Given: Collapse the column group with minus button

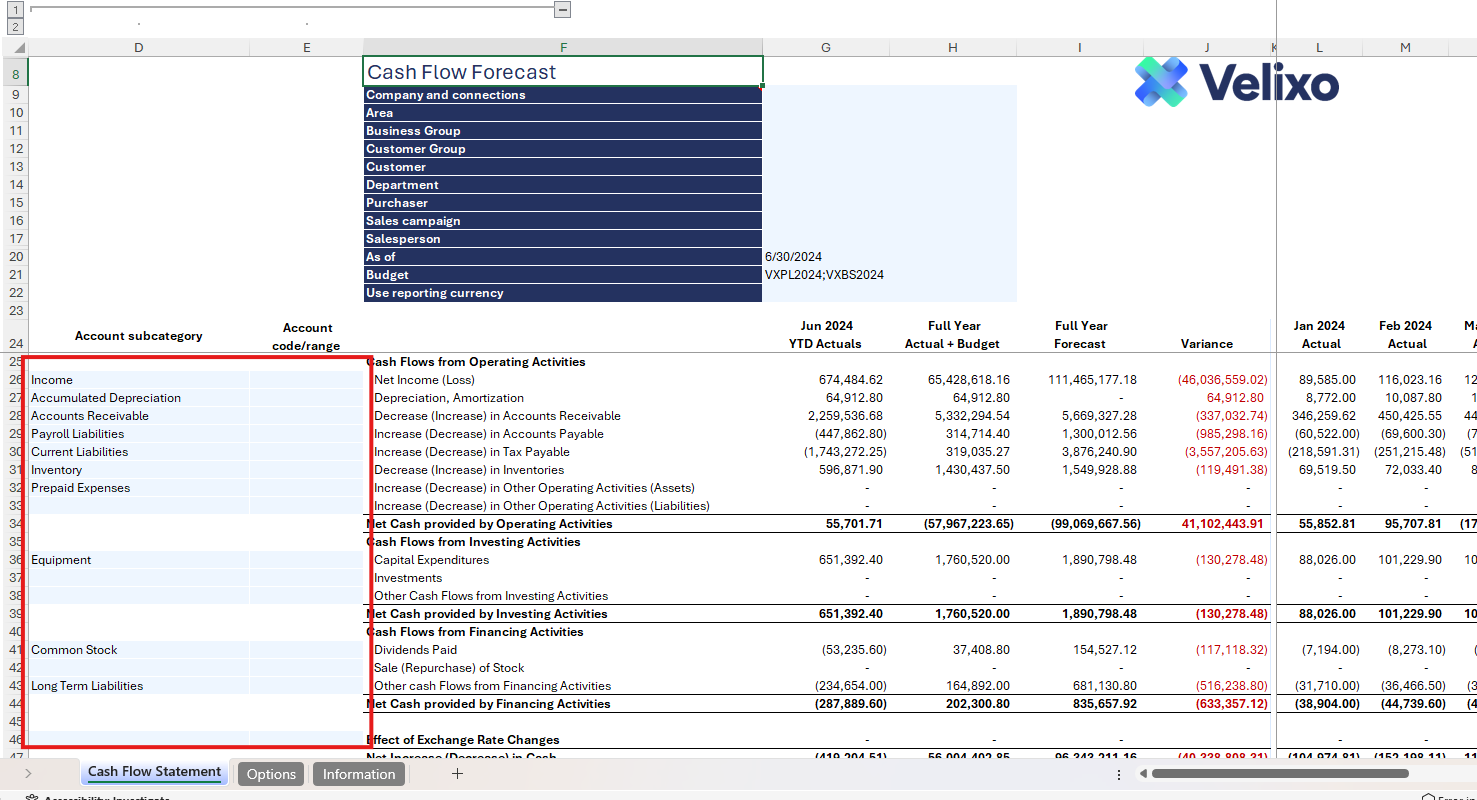Looking at the screenshot, I should pos(563,9).
